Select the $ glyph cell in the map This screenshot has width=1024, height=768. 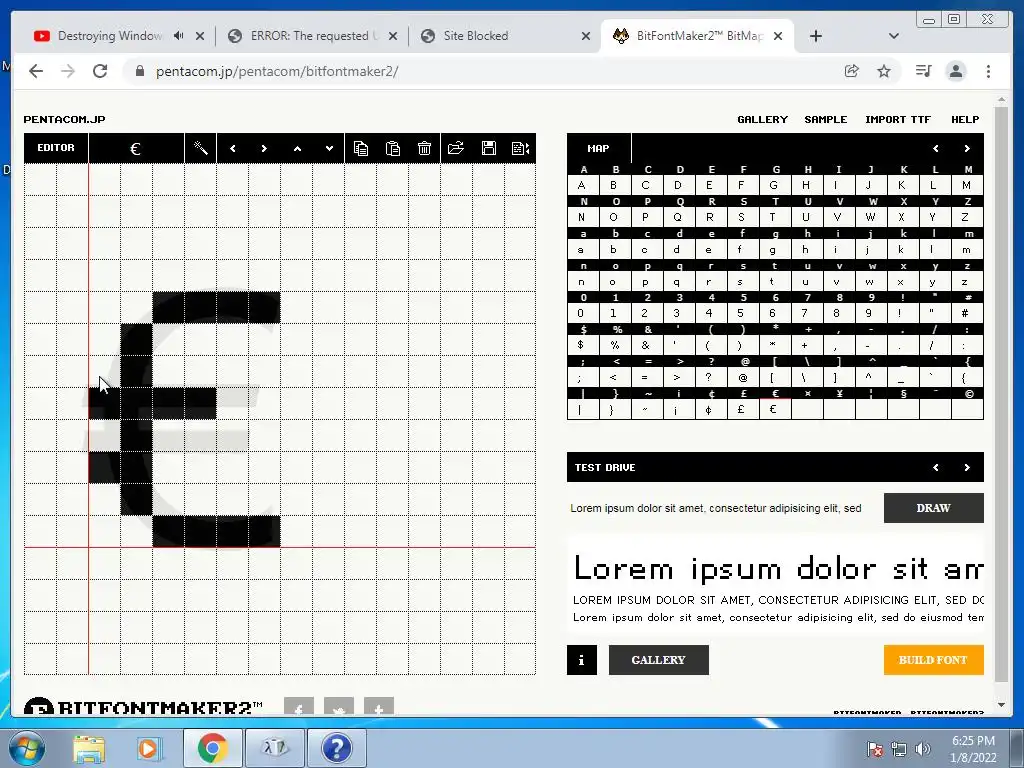(581, 345)
